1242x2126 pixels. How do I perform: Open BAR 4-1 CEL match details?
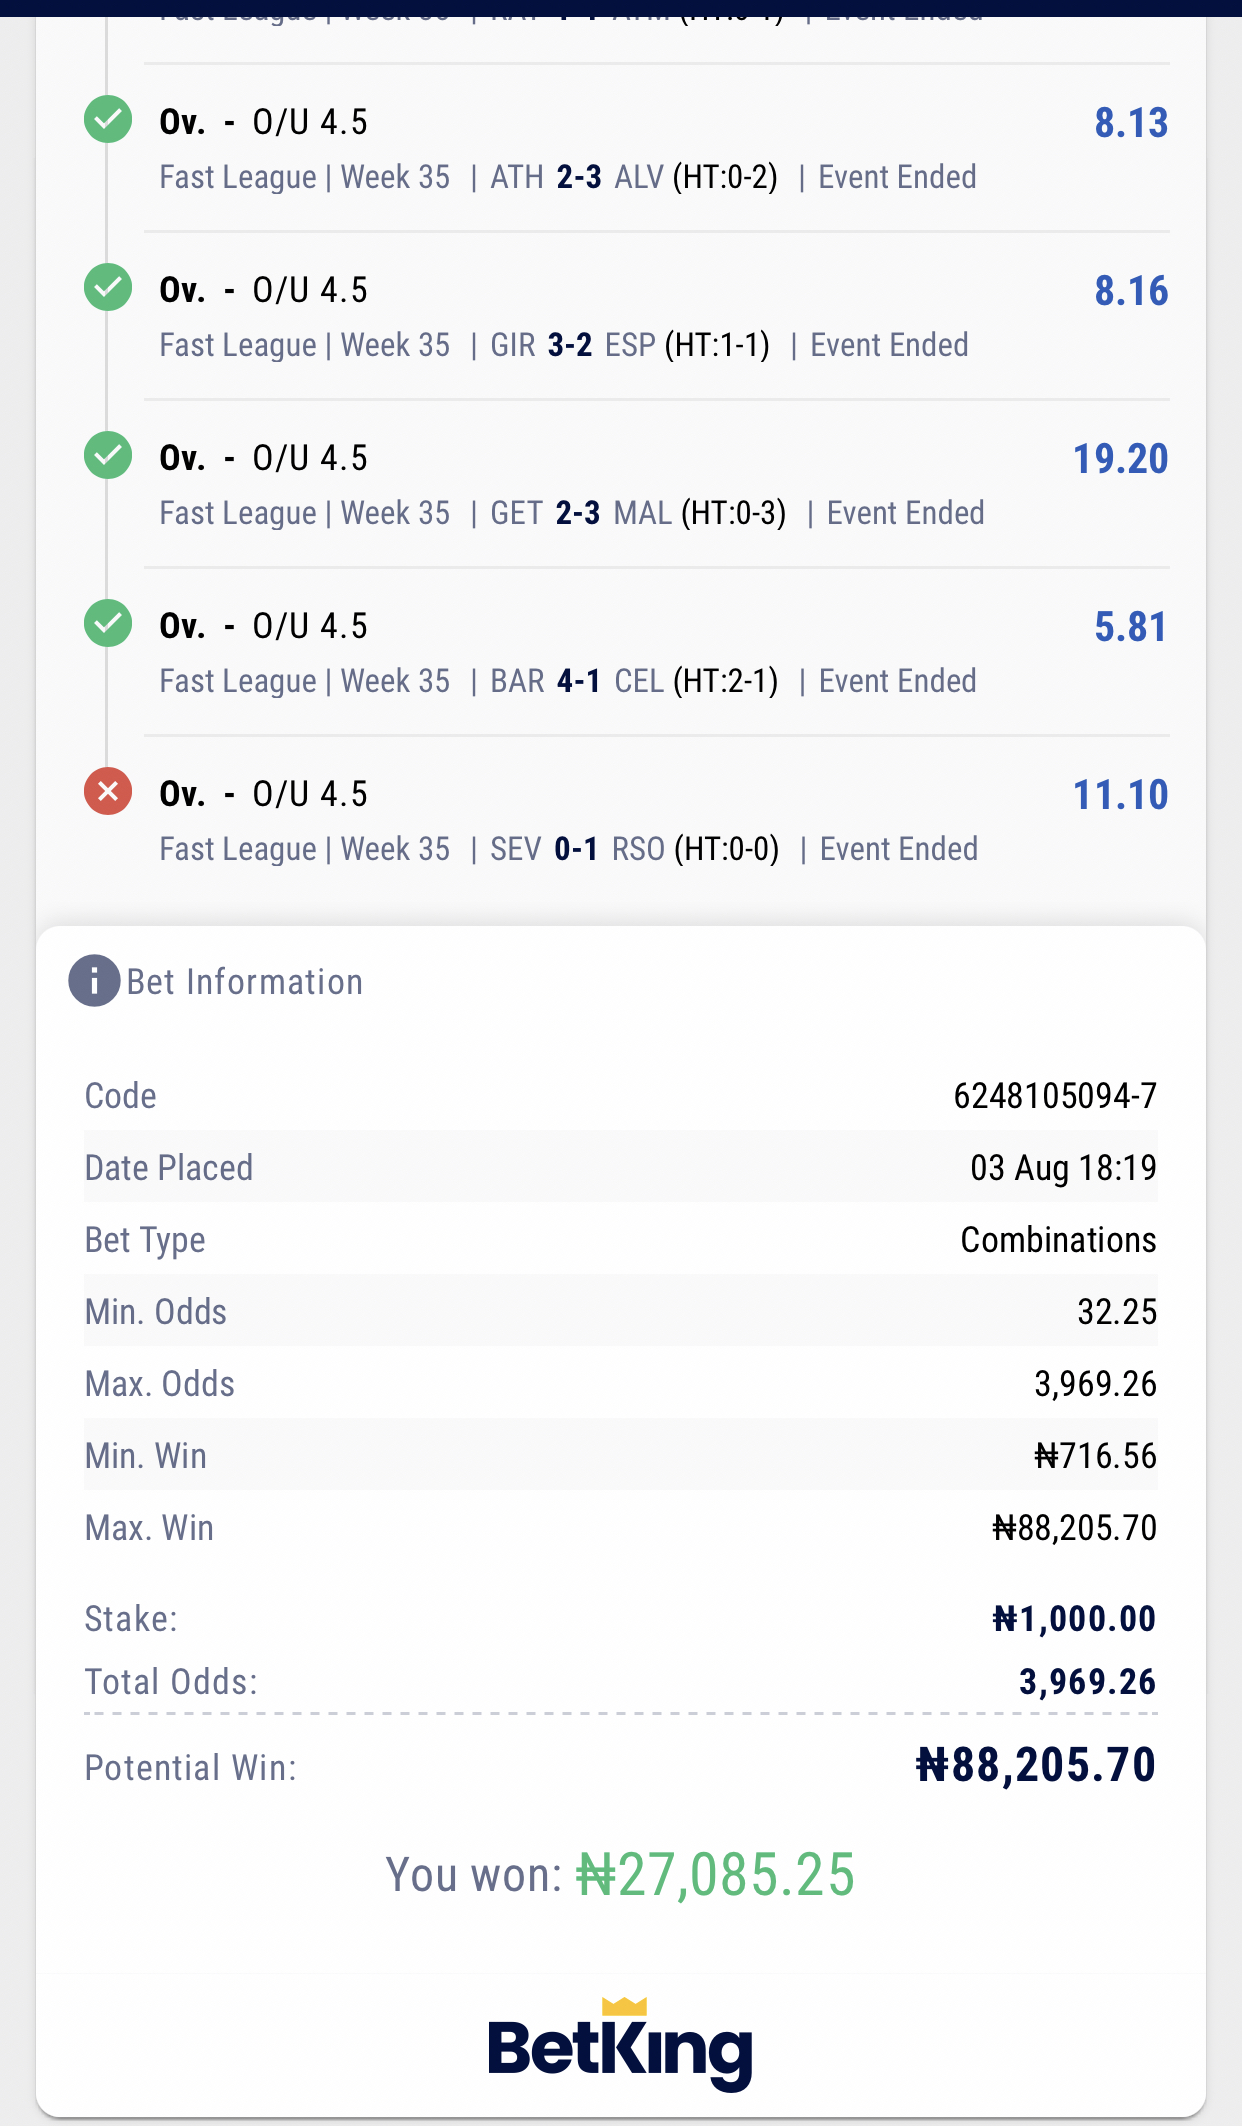(x=634, y=681)
